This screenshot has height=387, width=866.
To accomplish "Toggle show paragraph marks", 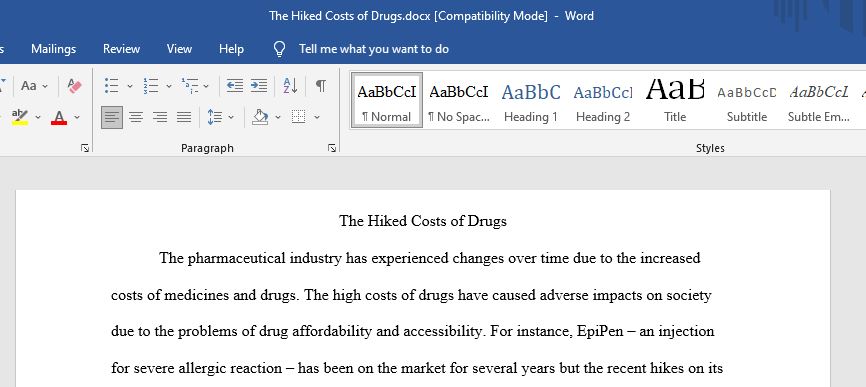I will click(x=321, y=86).
